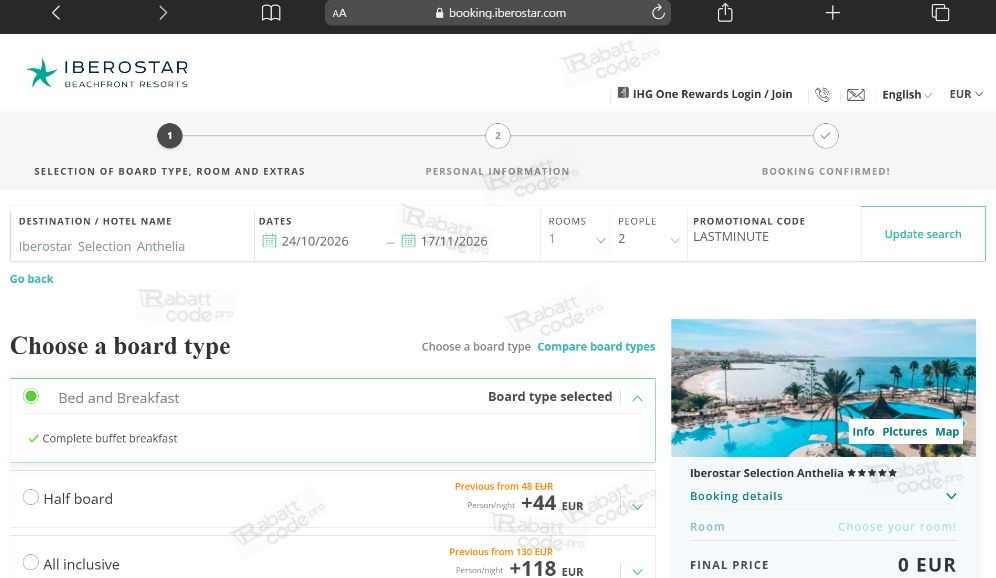Click the promotional code LASTMINUTE field
Screen dimensions: 996x578
(774, 234)
